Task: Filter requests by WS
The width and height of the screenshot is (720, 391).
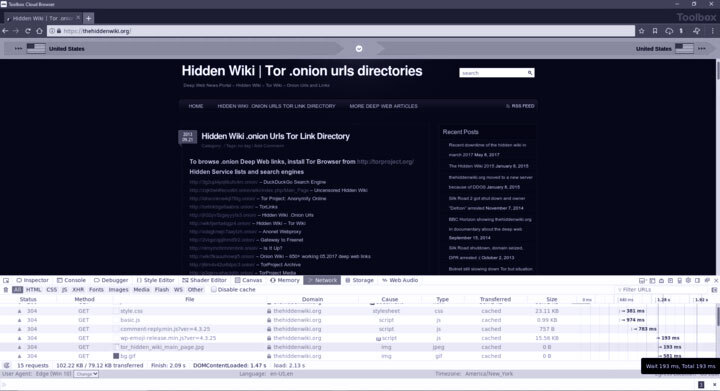Action: (x=178, y=290)
